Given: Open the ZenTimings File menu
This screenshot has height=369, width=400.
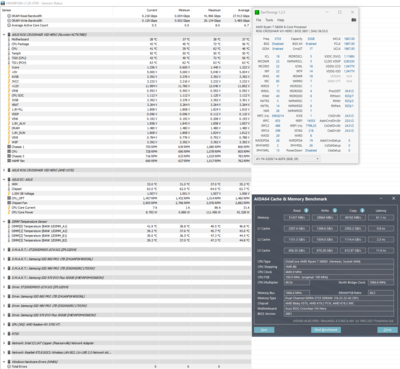Looking at the screenshot, I should pyautogui.click(x=258, y=20).
